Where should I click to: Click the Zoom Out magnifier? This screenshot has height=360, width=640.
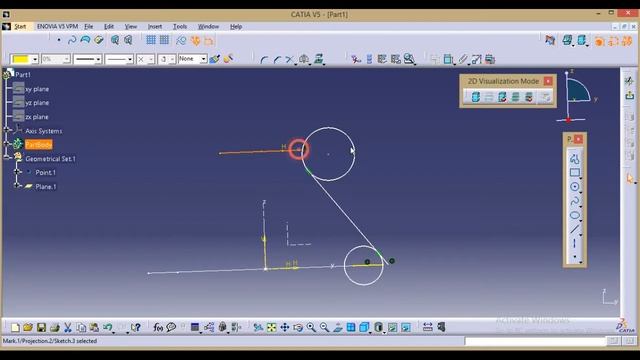point(324,327)
